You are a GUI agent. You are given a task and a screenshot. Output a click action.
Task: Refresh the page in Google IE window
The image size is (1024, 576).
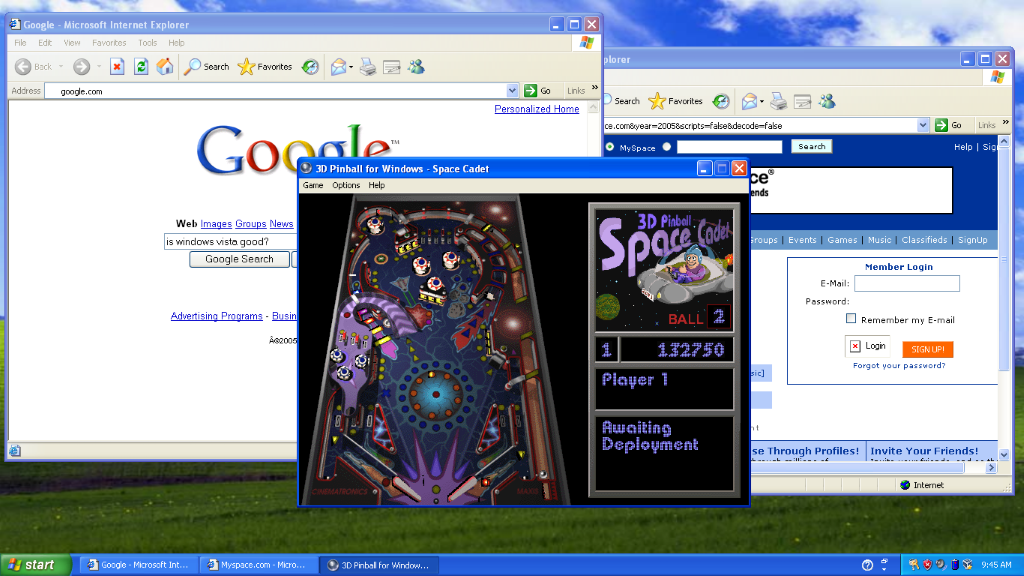coord(141,67)
